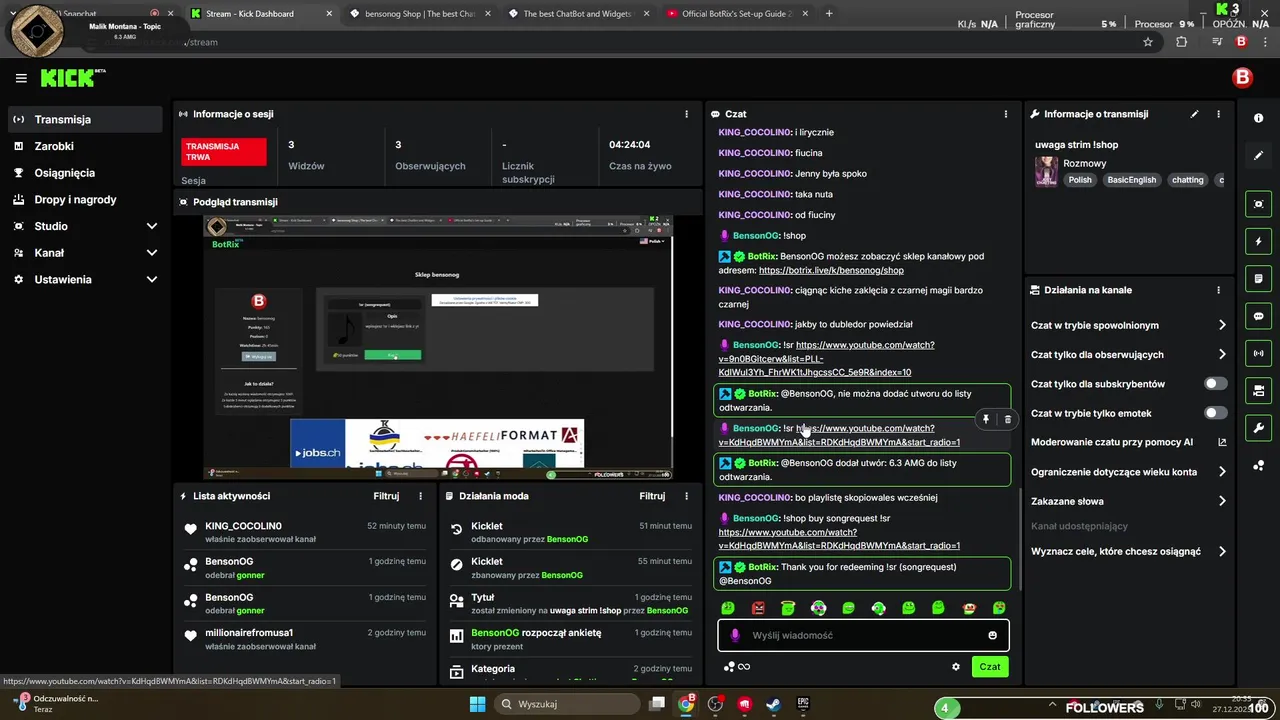The width and height of the screenshot is (1280, 720).
Task: Expand Ustawienia menu in left sidebar
Action: [x=85, y=280]
